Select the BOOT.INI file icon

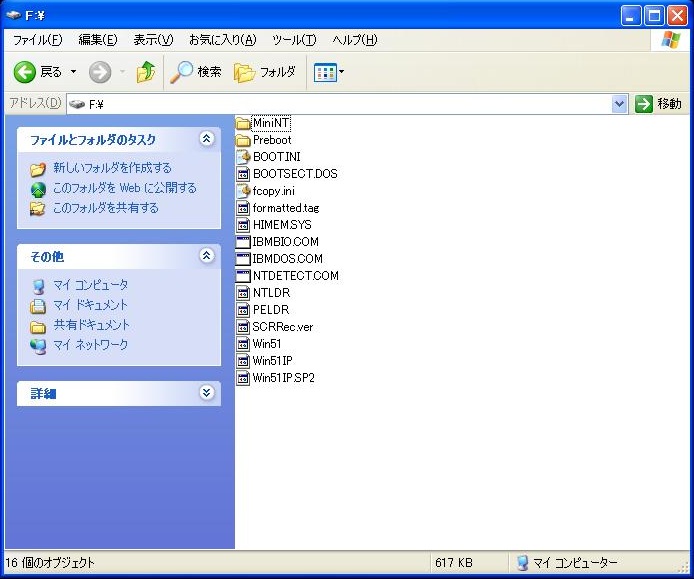tap(243, 157)
